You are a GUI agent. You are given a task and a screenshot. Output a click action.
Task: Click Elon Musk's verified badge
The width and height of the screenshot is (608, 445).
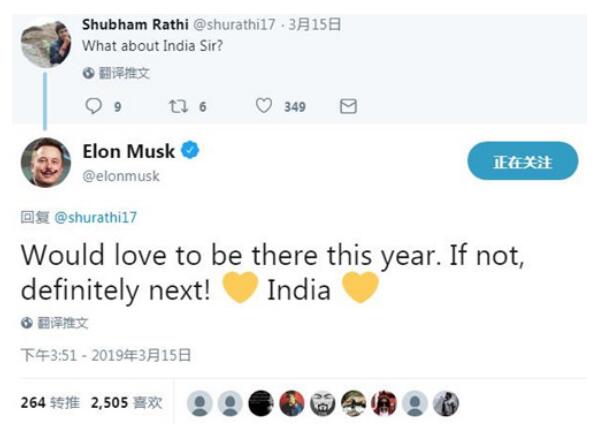[x=190, y=152]
